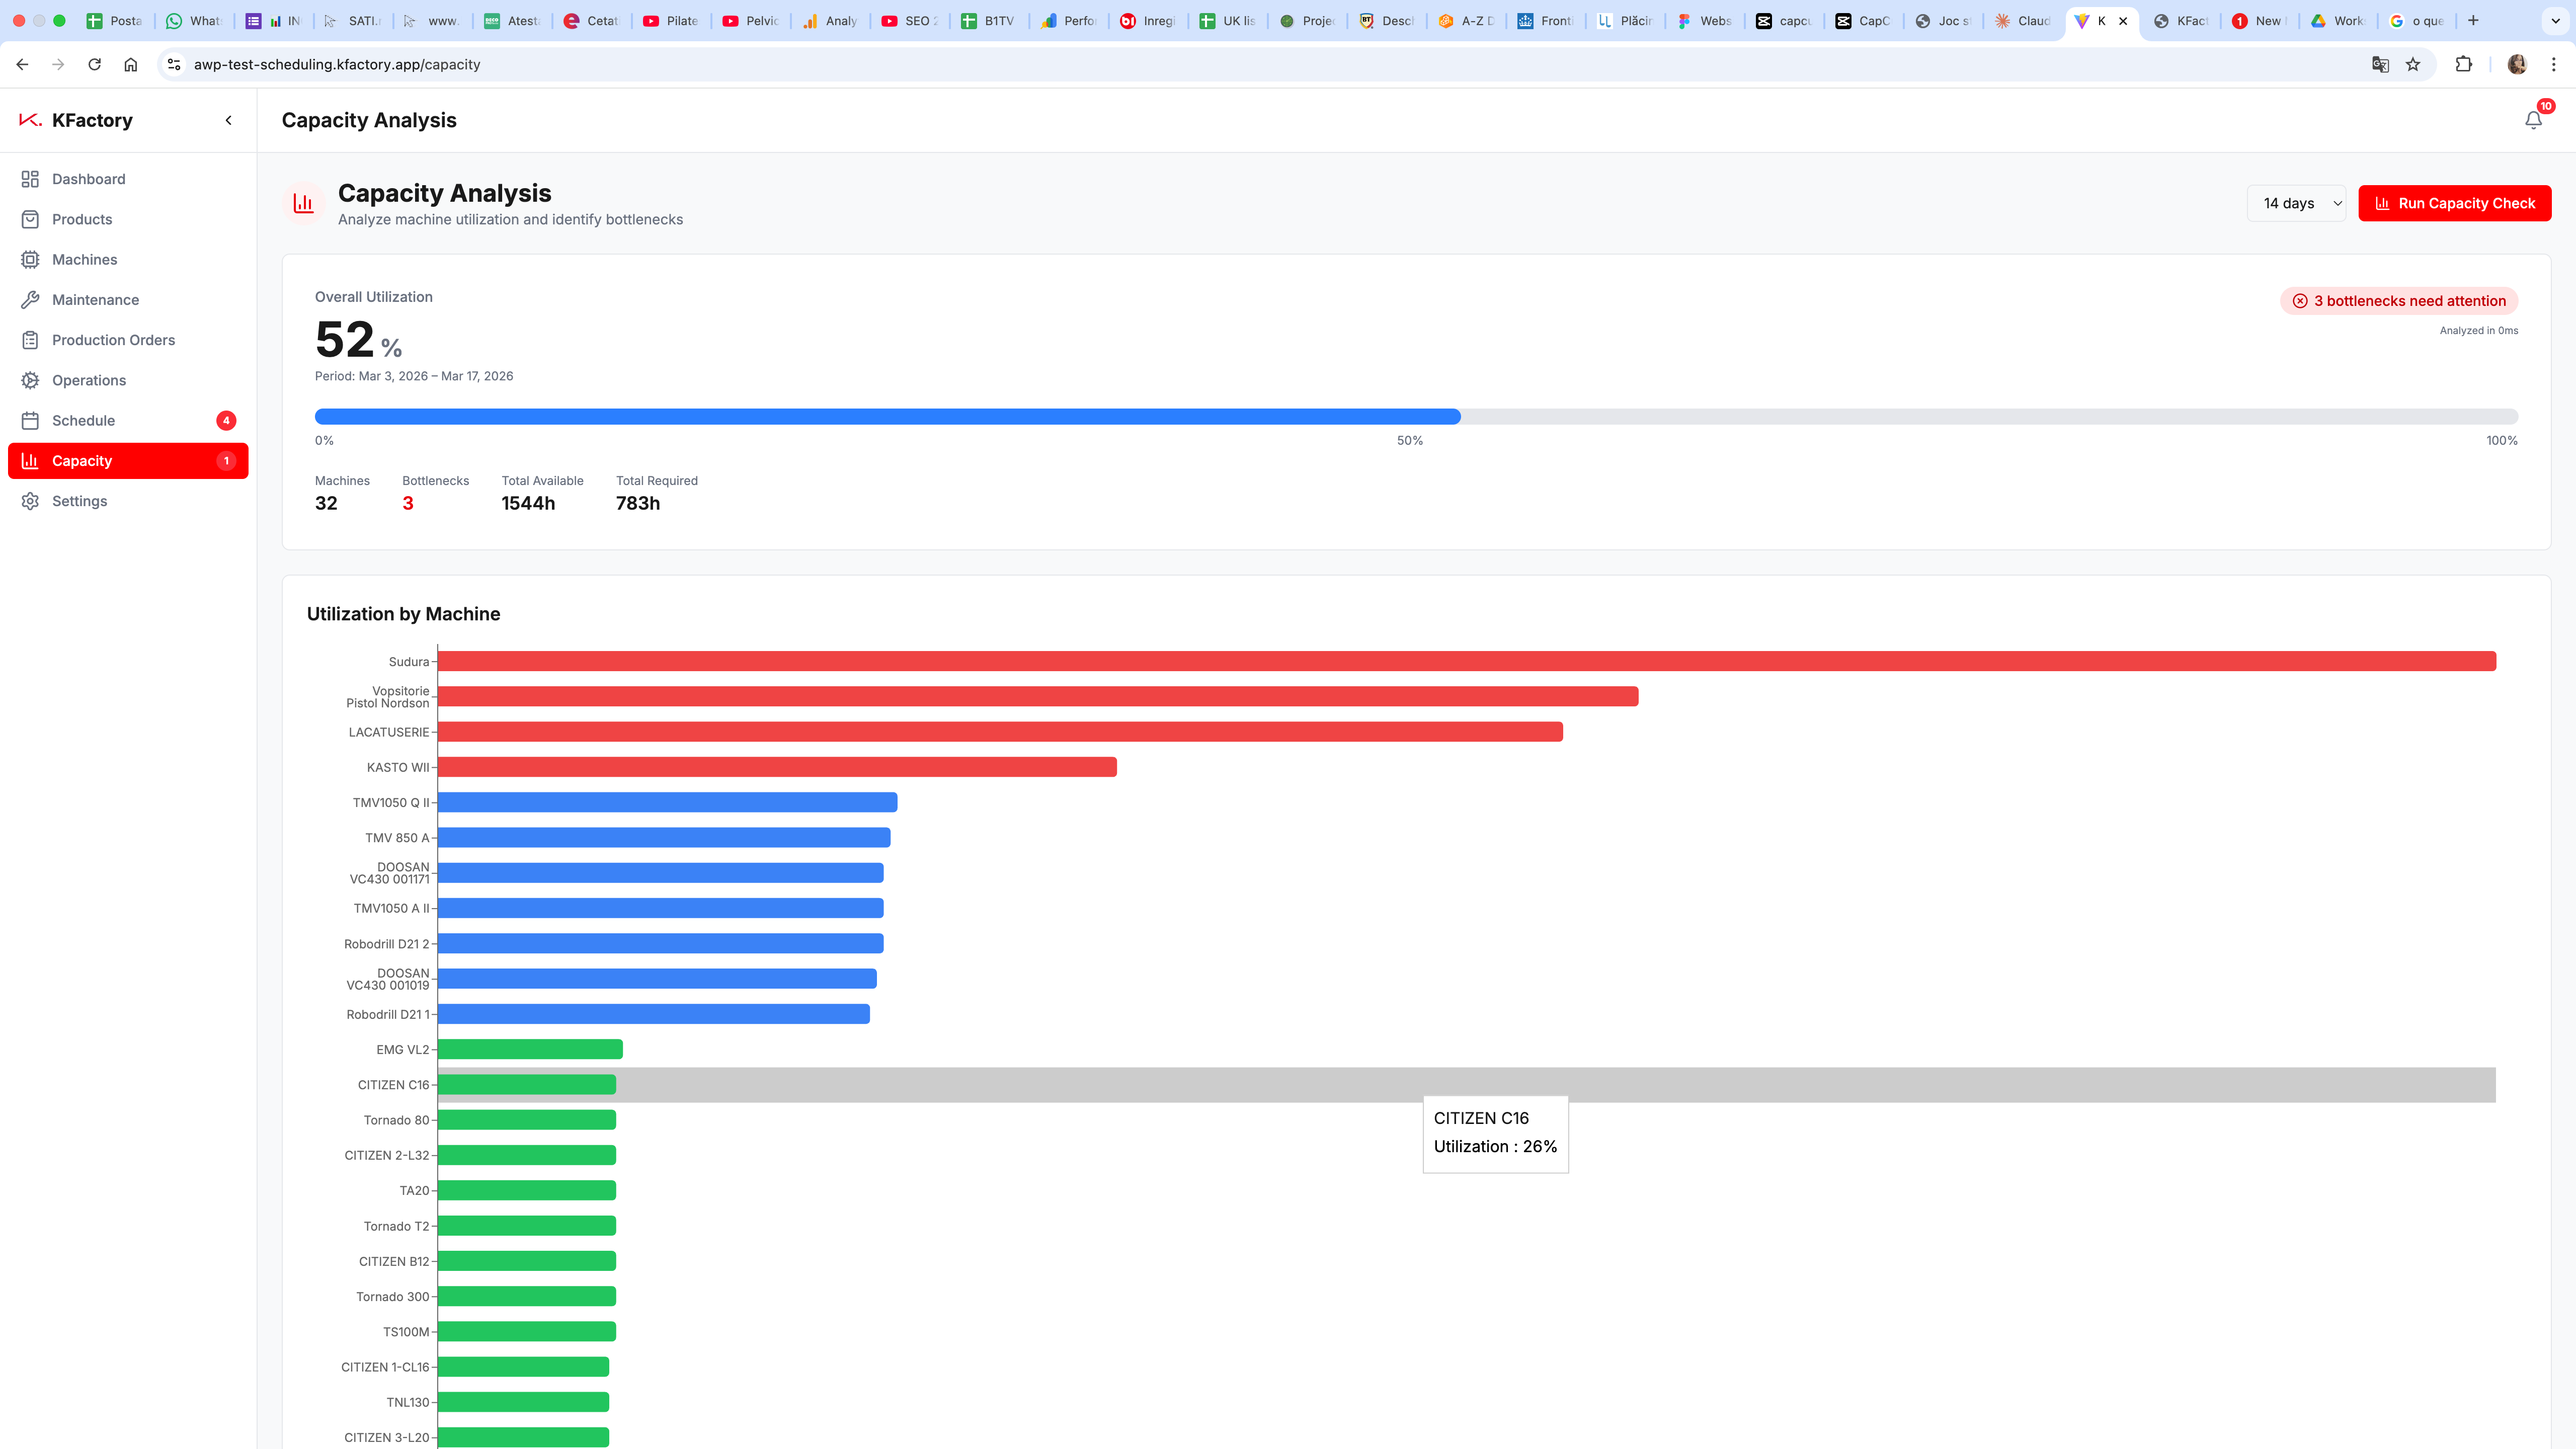Open Schedule with 4 badge
The image size is (2576, 1449).
coord(128,420)
